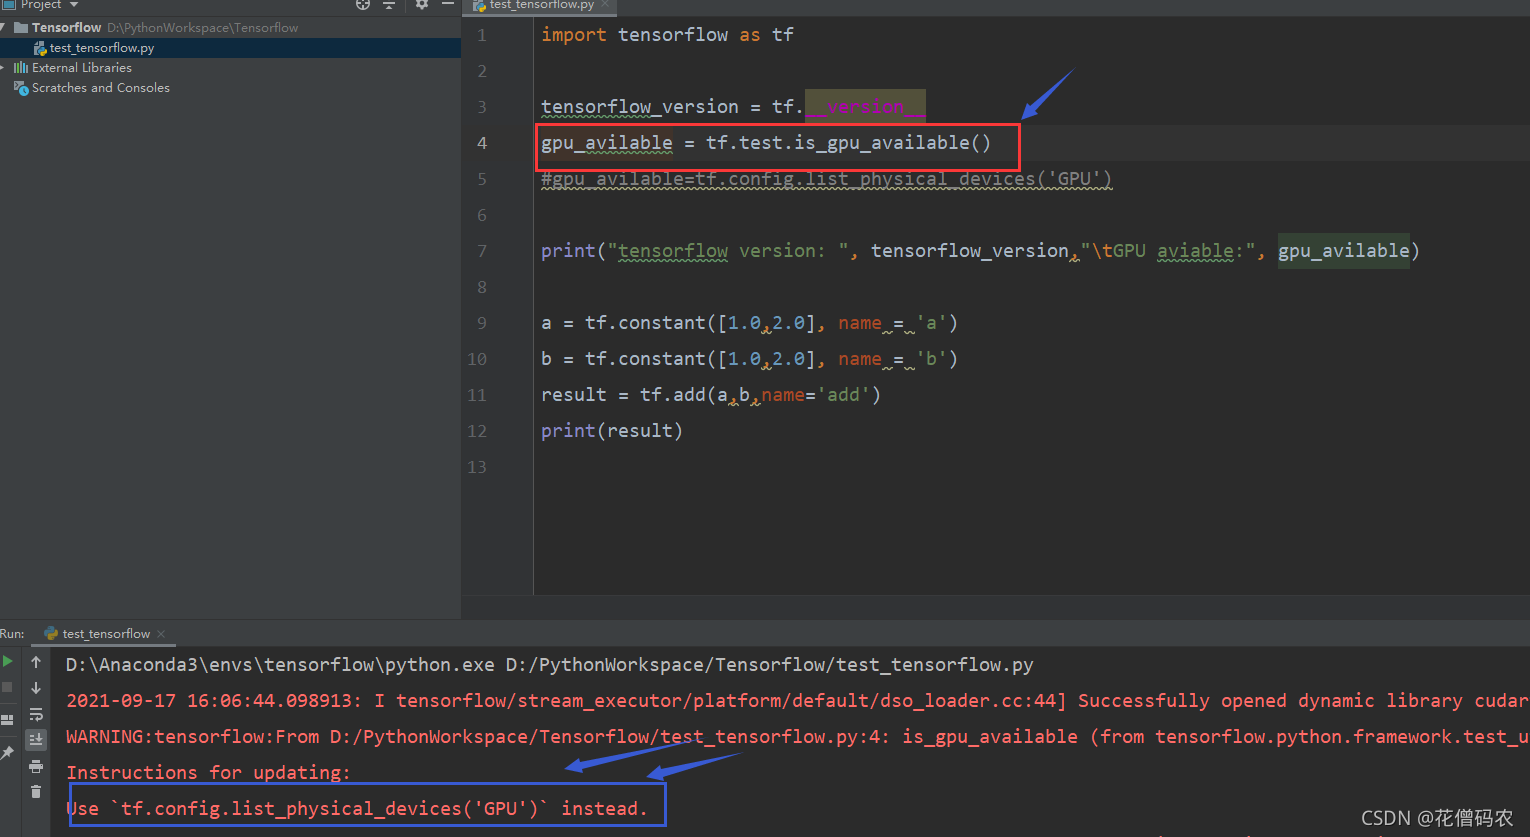Locate opened file in Project tree
This screenshot has width=1530, height=837.
click(363, 5)
